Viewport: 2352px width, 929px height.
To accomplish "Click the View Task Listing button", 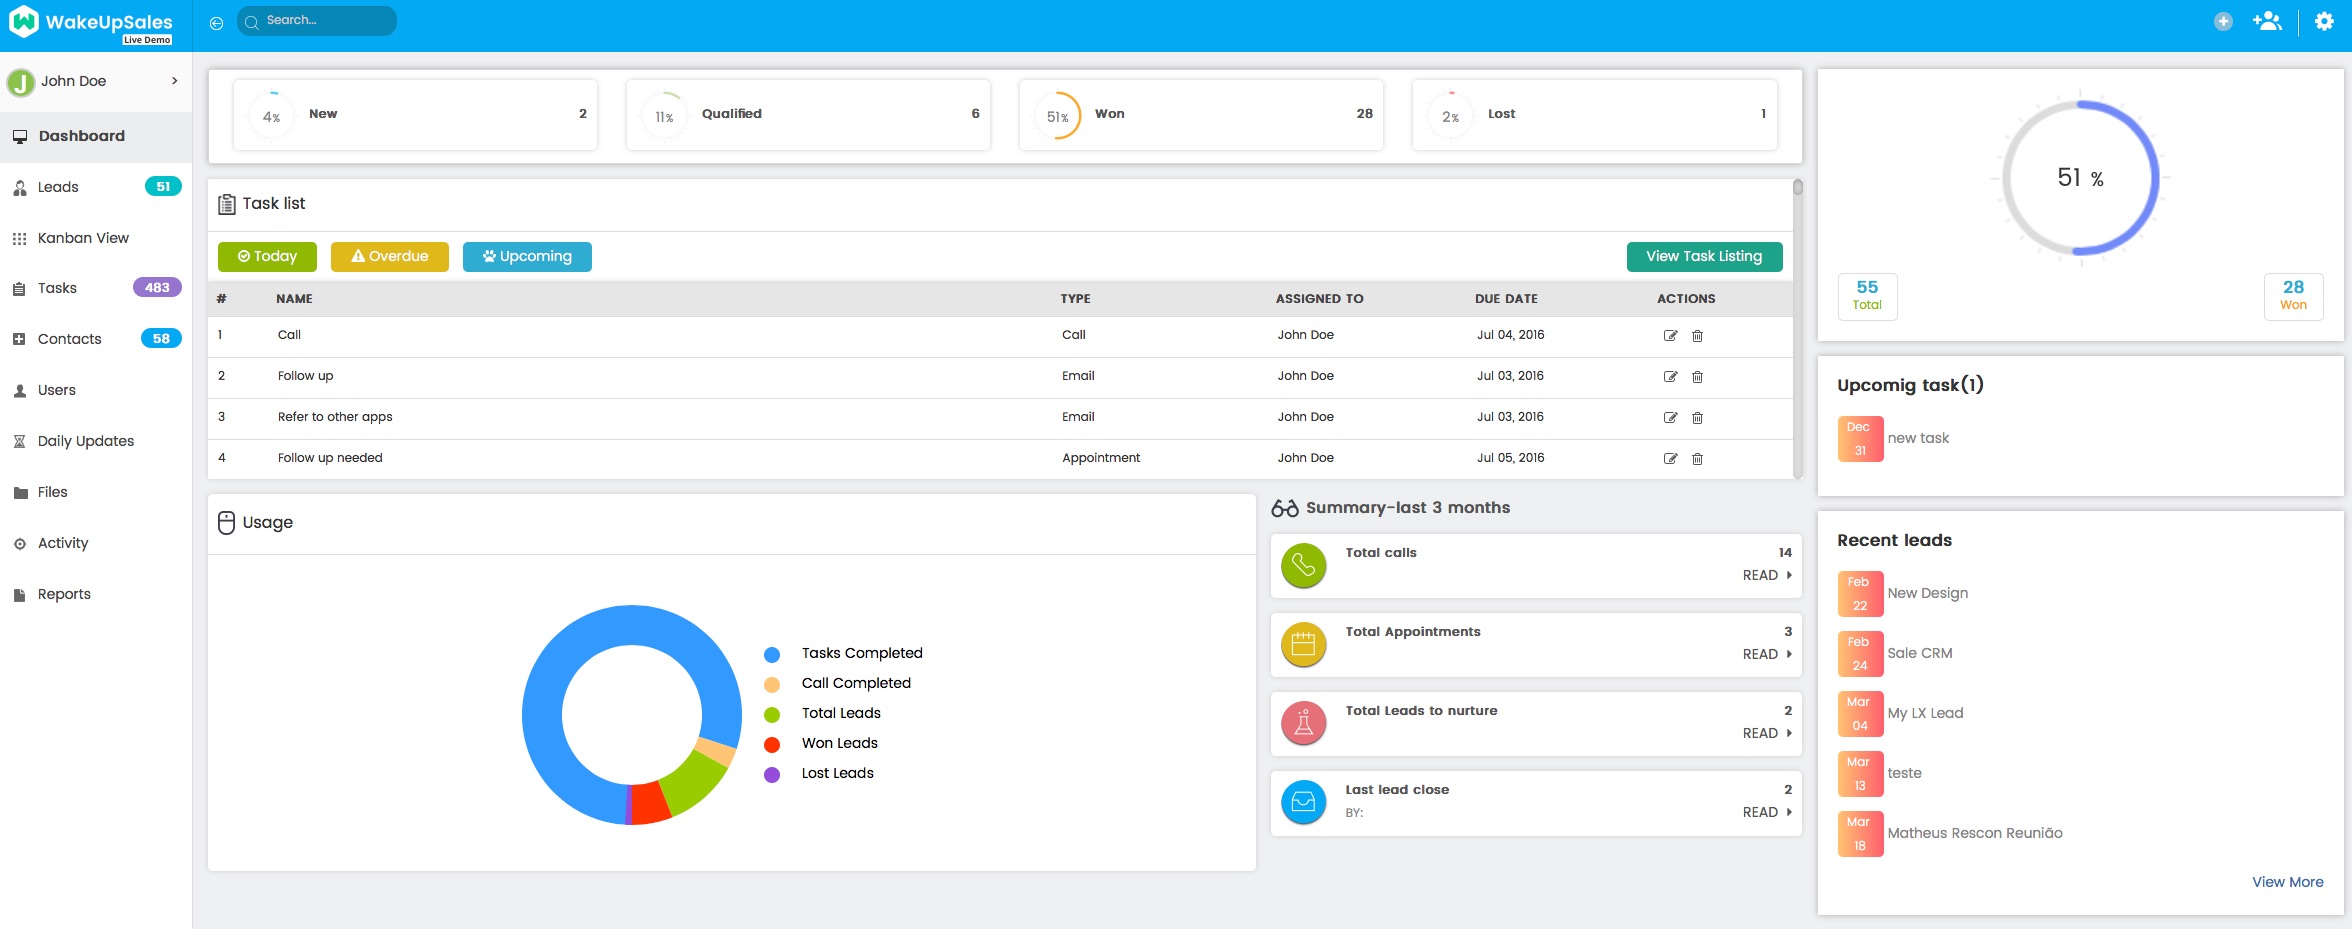I will click(x=1703, y=257).
